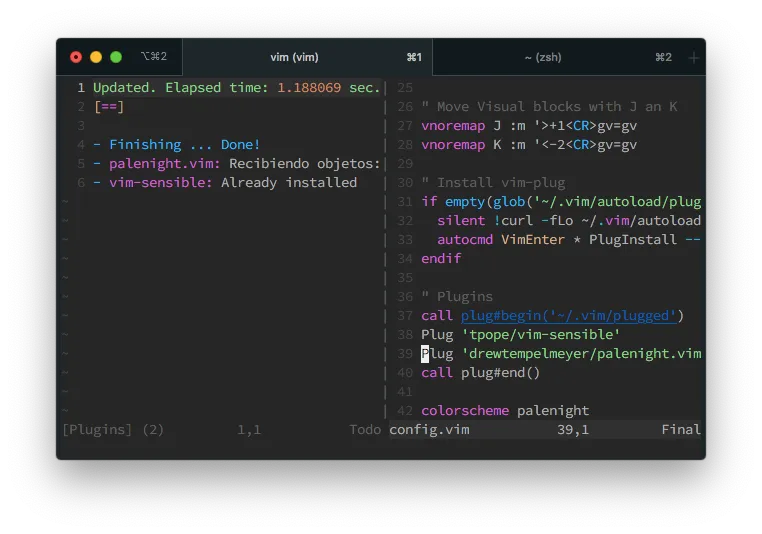Click the 'Final' status bar indicator

coord(681,430)
